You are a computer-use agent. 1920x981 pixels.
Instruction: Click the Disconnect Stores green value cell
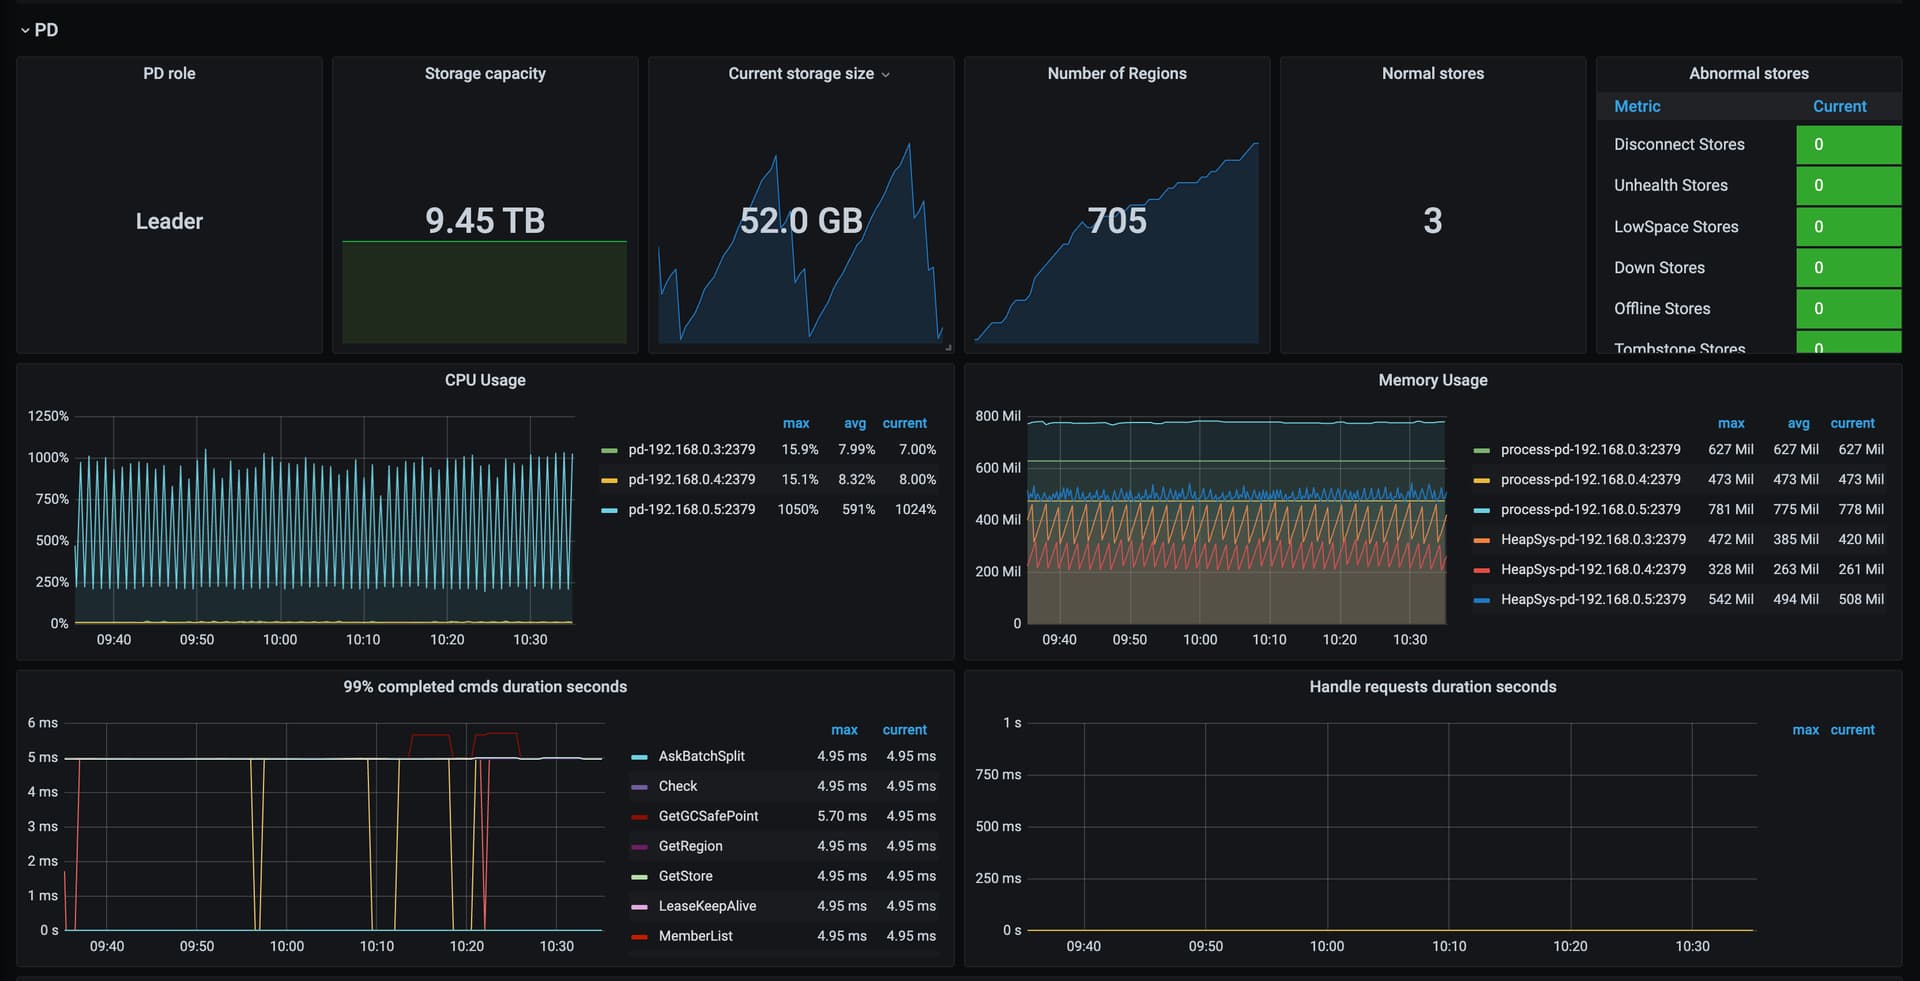[x=1847, y=145]
